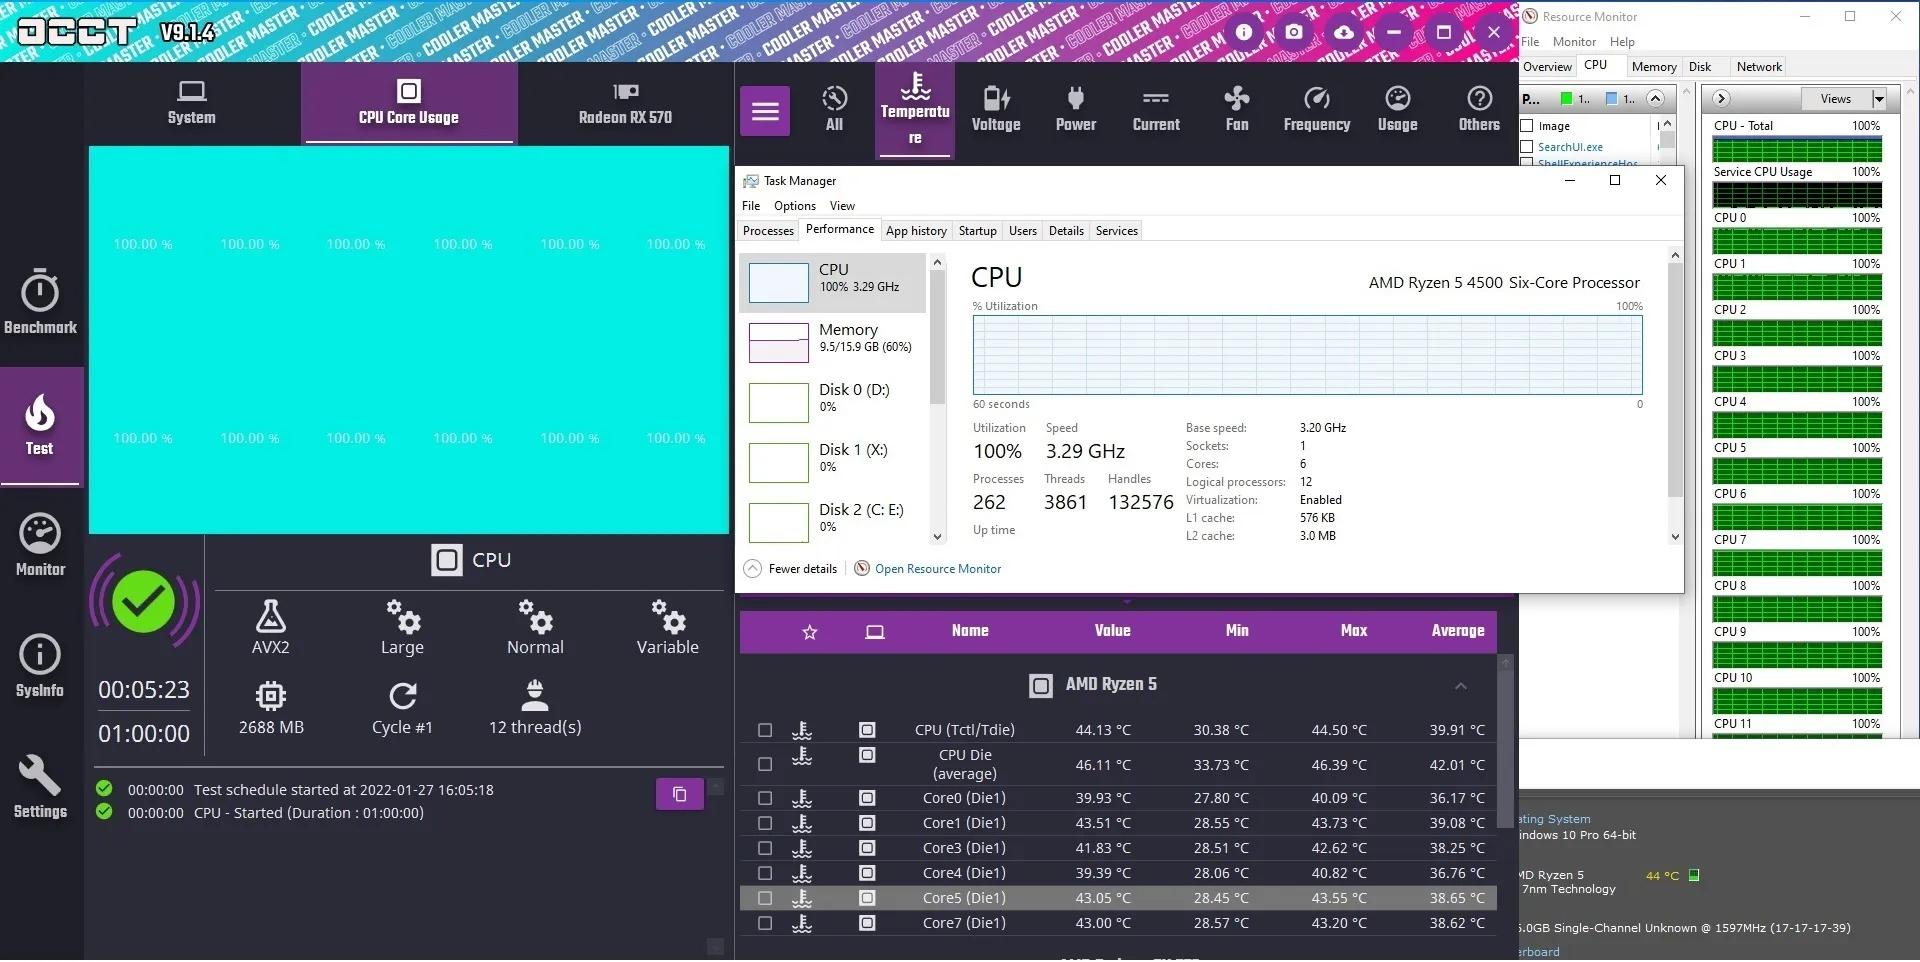Open Views dropdown in Resource Monitor
1920x962 pixels.
(1879, 99)
